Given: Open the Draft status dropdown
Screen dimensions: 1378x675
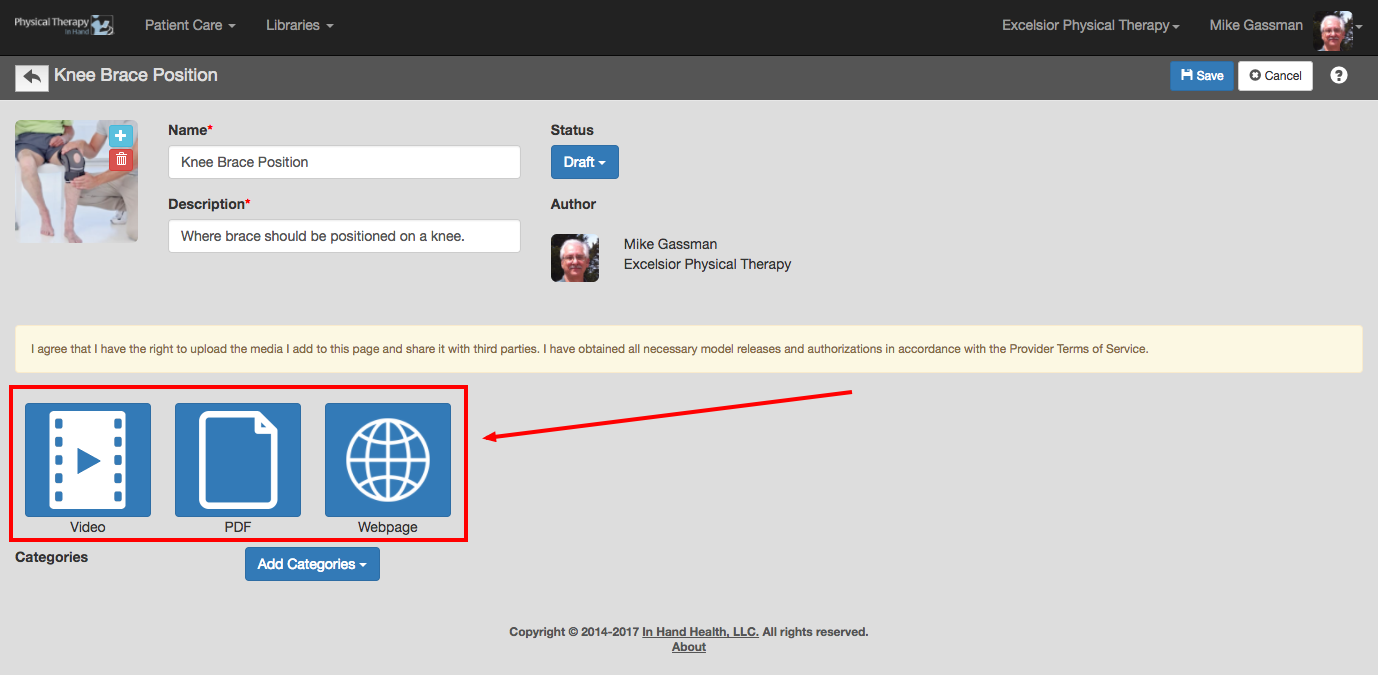Looking at the screenshot, I should (585, 162).
